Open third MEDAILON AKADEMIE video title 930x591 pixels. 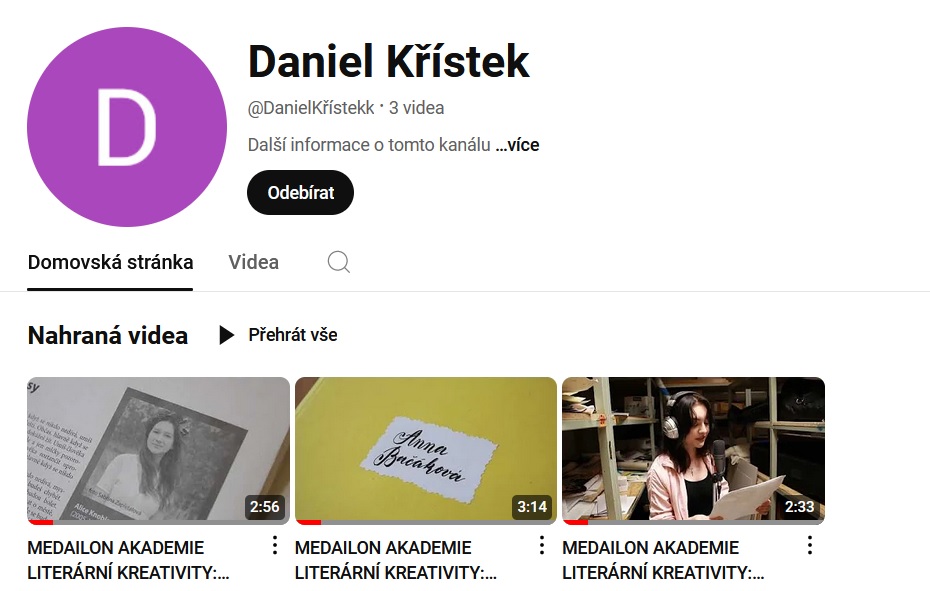(663, 560)
